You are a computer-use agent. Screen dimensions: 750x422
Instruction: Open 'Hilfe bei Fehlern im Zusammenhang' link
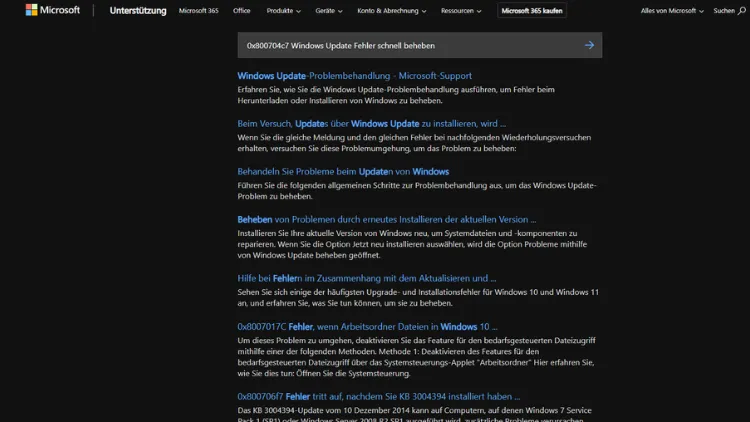[366, 278]
